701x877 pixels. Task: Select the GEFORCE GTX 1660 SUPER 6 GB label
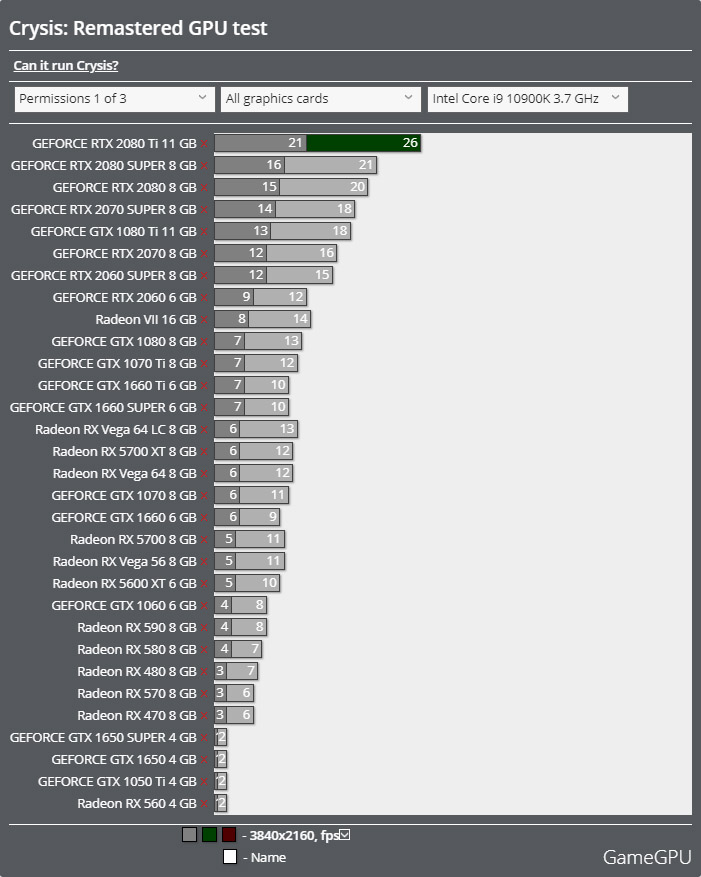coord(103,408)
